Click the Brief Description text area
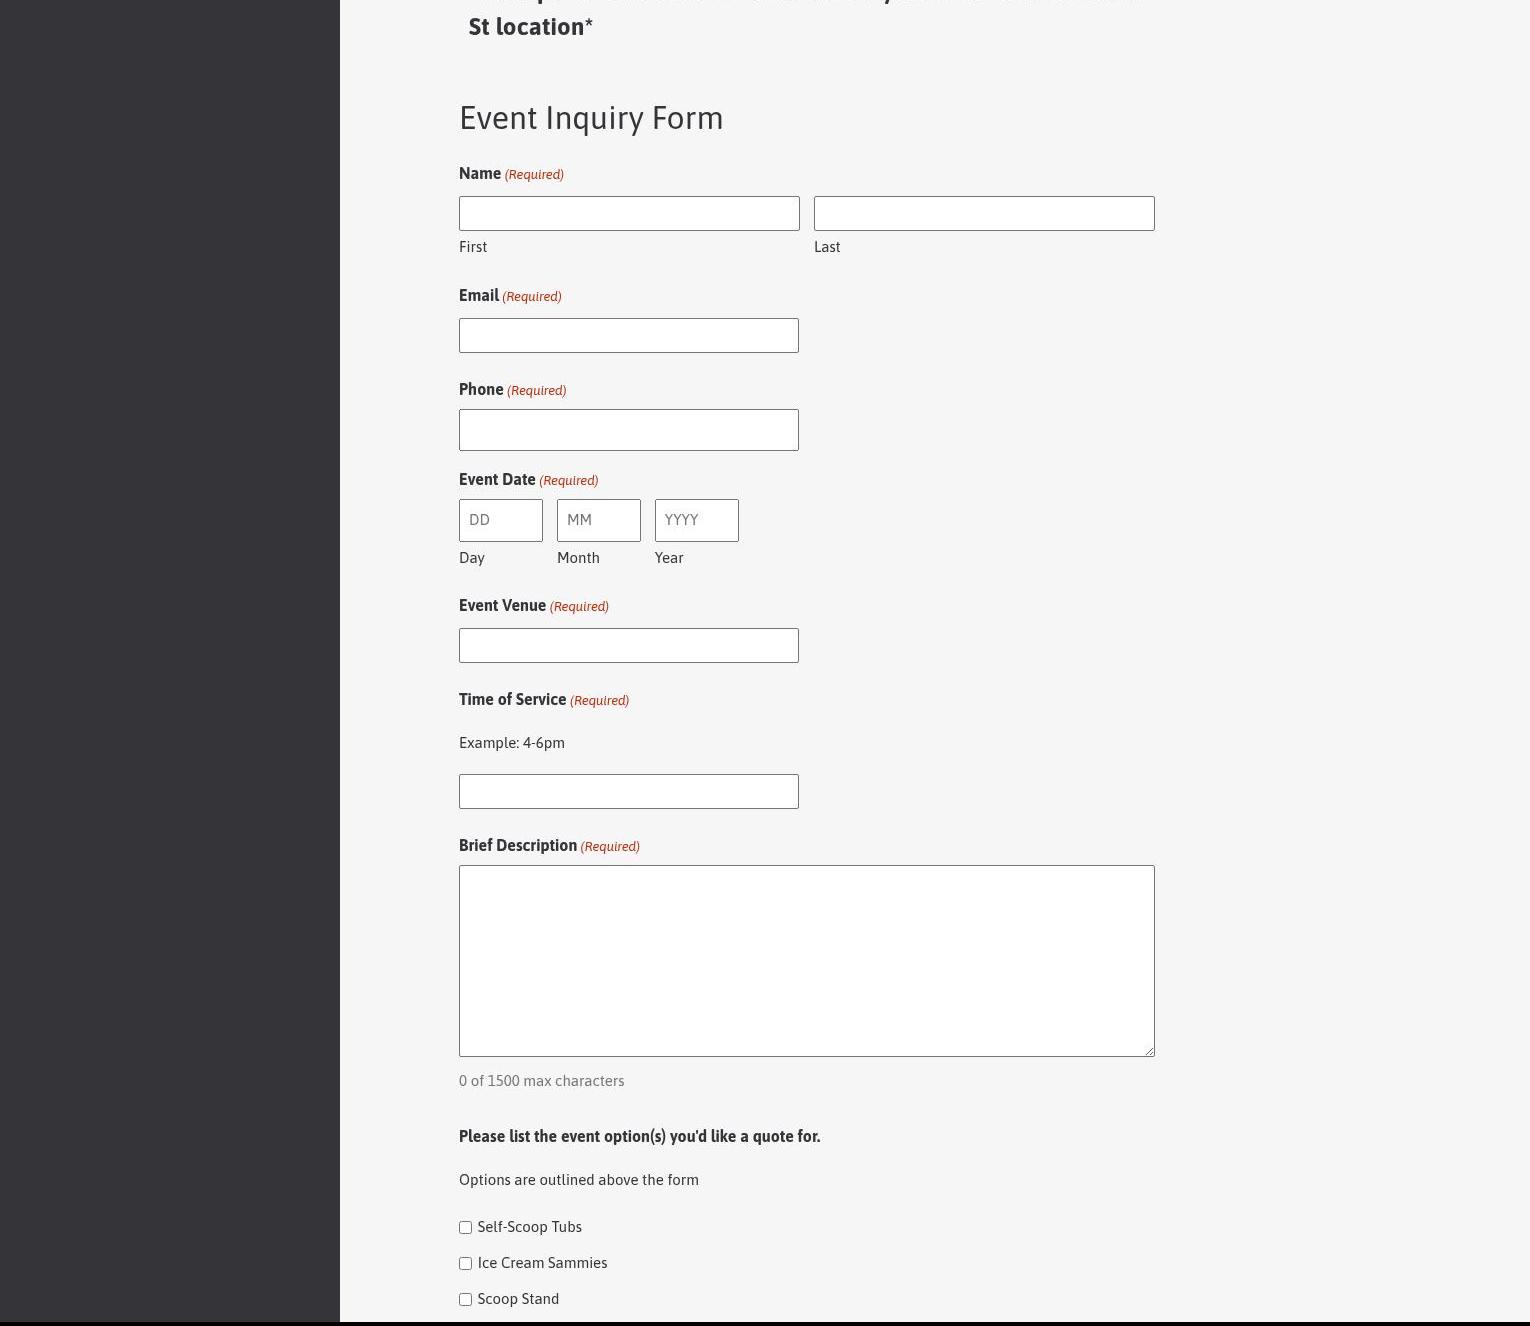This screenshot has width=1530, height=1326. click(x=807, y=961)
